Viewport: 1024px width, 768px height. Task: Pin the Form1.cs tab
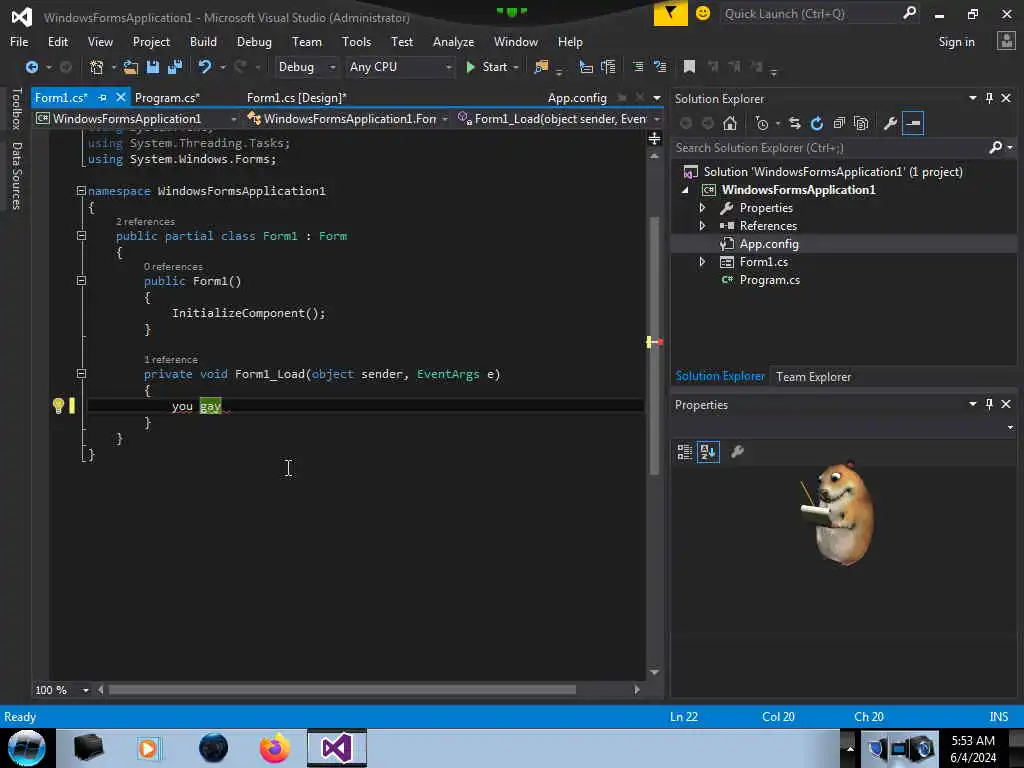(102, 97)
